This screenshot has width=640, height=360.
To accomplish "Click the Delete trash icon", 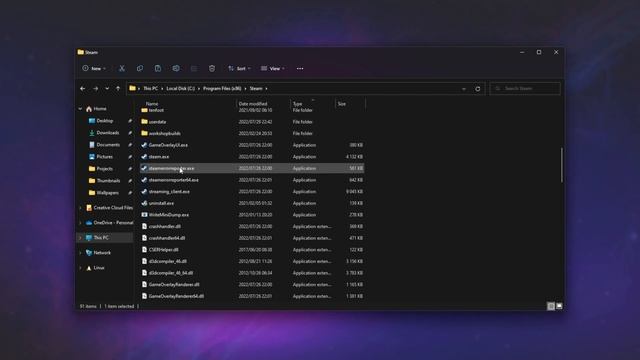I will pyautogui.click(x=212, y=69).
